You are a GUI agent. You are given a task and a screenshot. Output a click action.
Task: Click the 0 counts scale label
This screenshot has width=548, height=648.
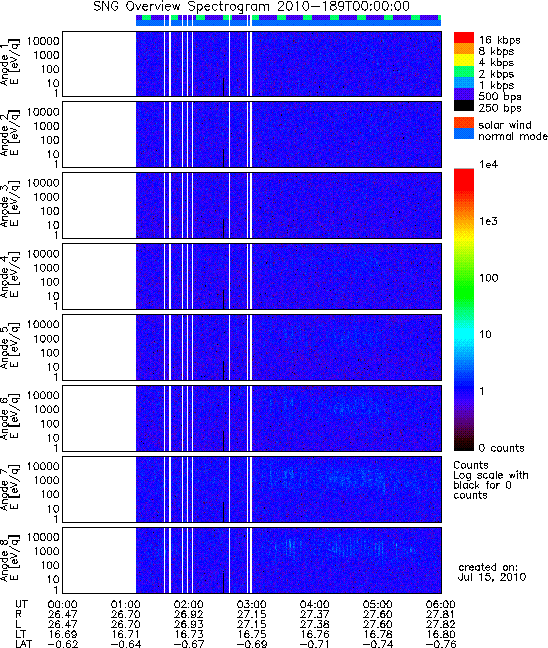pos(501,448)
